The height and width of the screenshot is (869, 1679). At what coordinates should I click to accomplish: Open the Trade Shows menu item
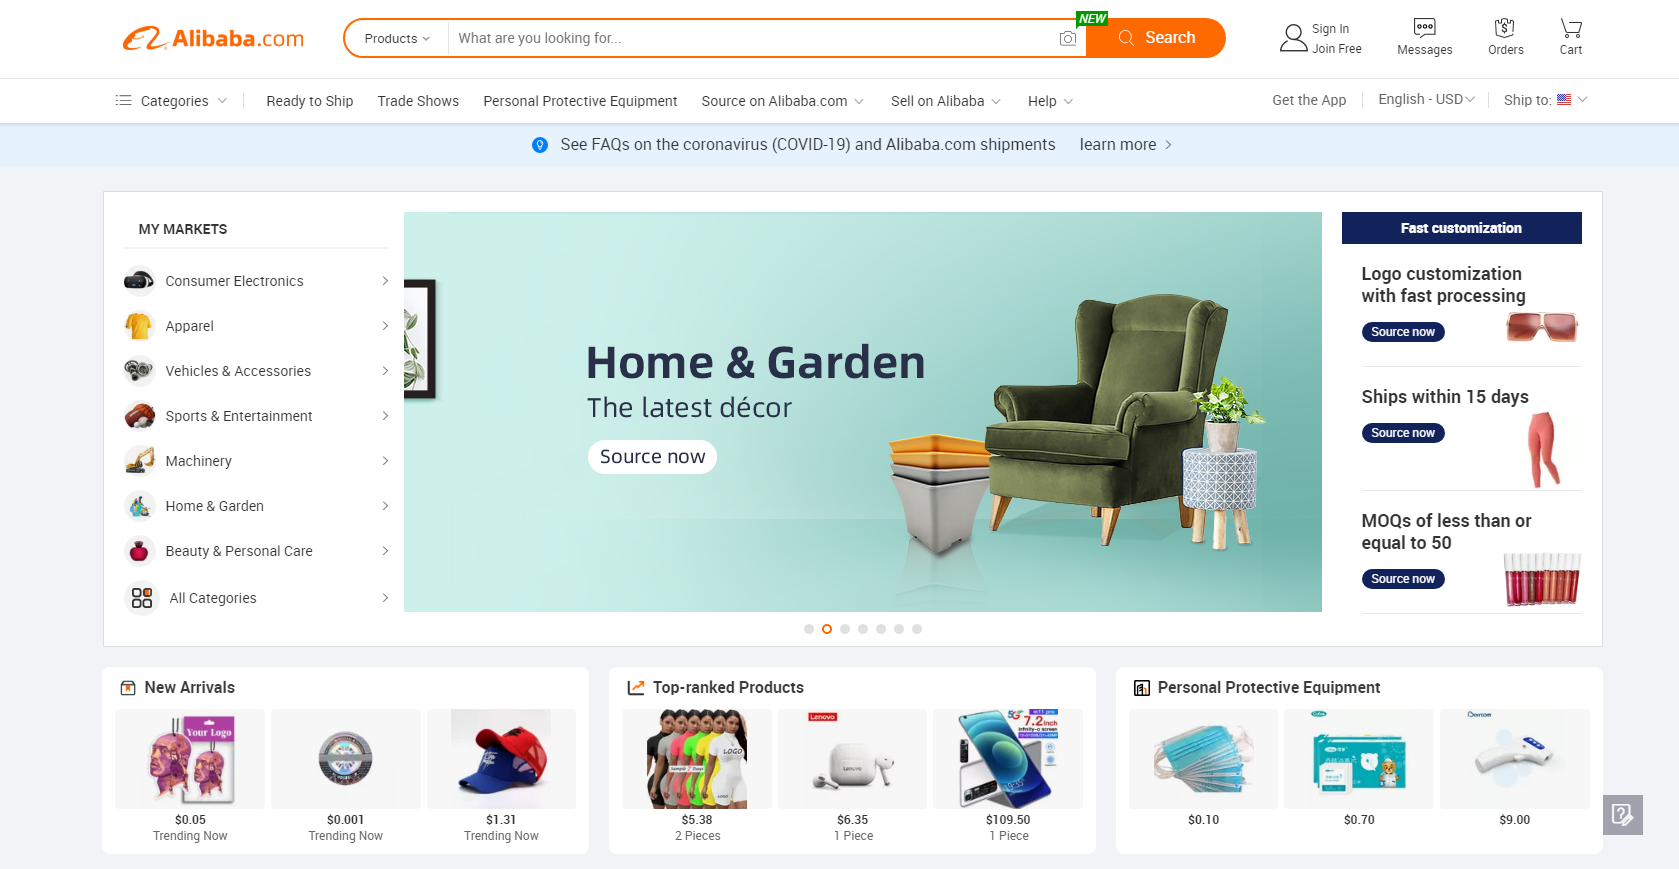point(418,101)
